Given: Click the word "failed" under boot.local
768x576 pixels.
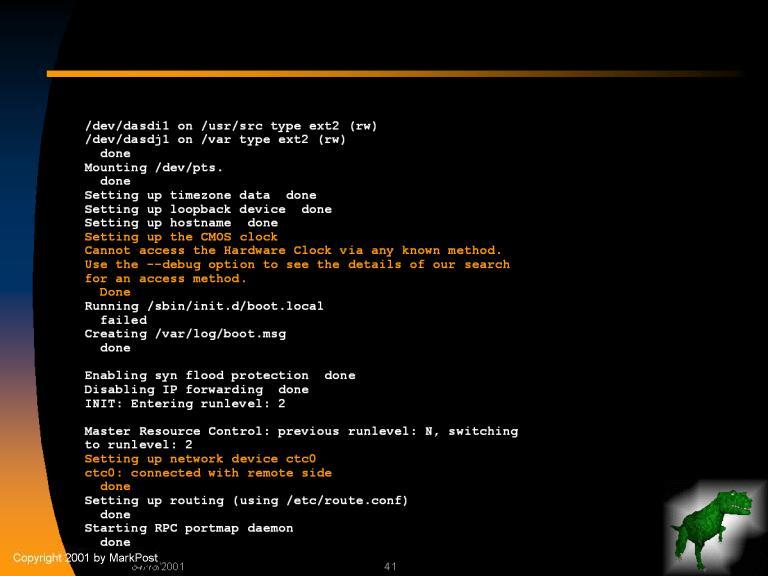Looking at the screenshot, I should click(123, 320).
